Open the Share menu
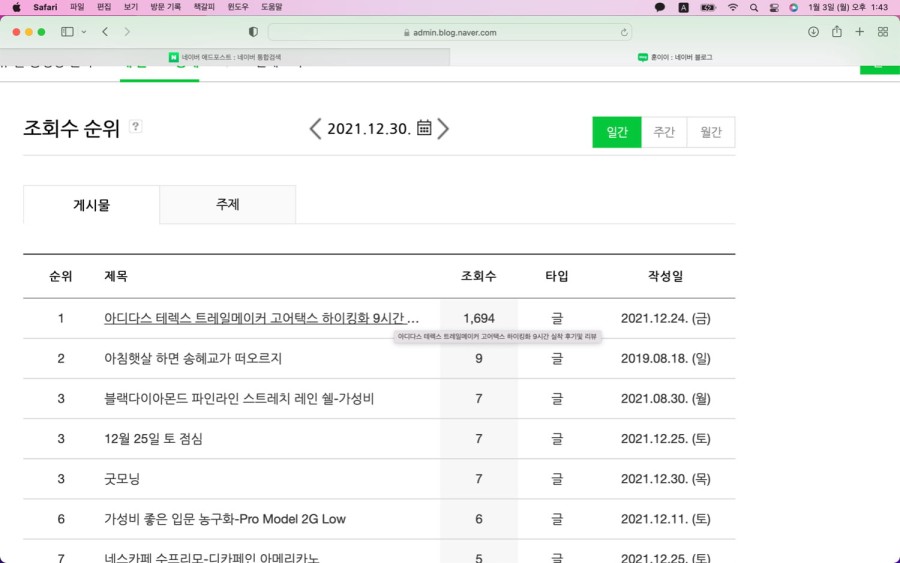The image size is (900, 563). click(x=837, y=32)
